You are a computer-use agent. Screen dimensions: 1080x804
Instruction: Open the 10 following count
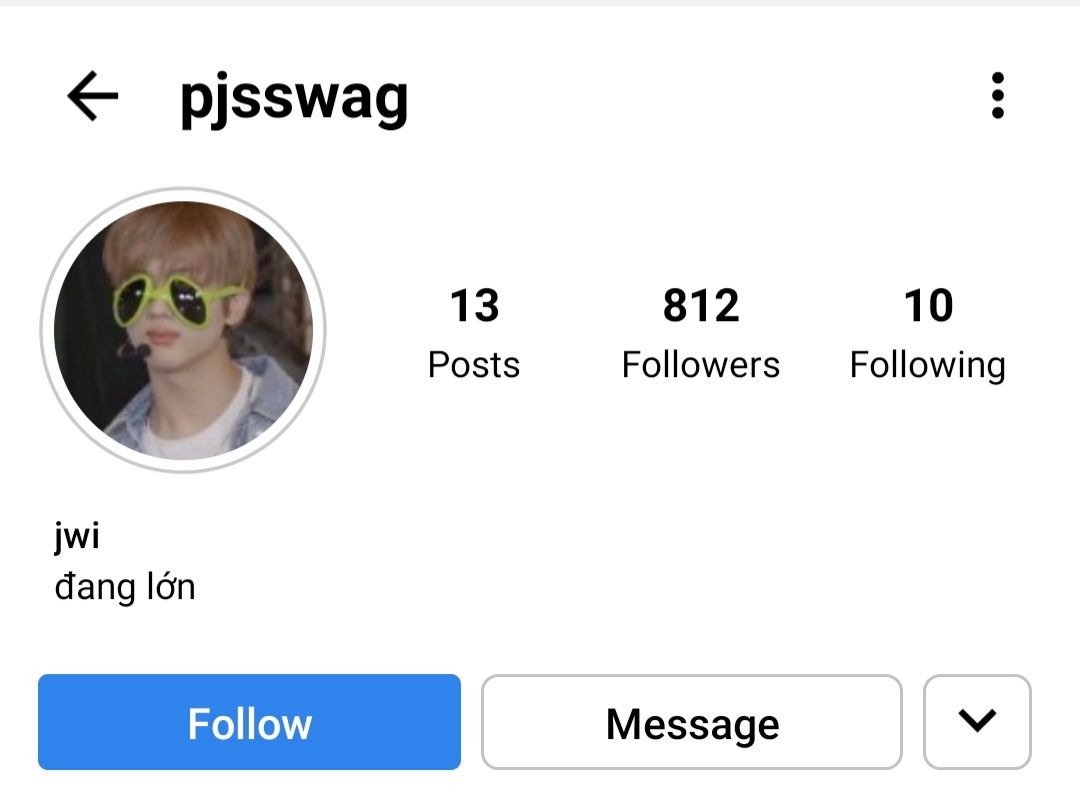928,306
